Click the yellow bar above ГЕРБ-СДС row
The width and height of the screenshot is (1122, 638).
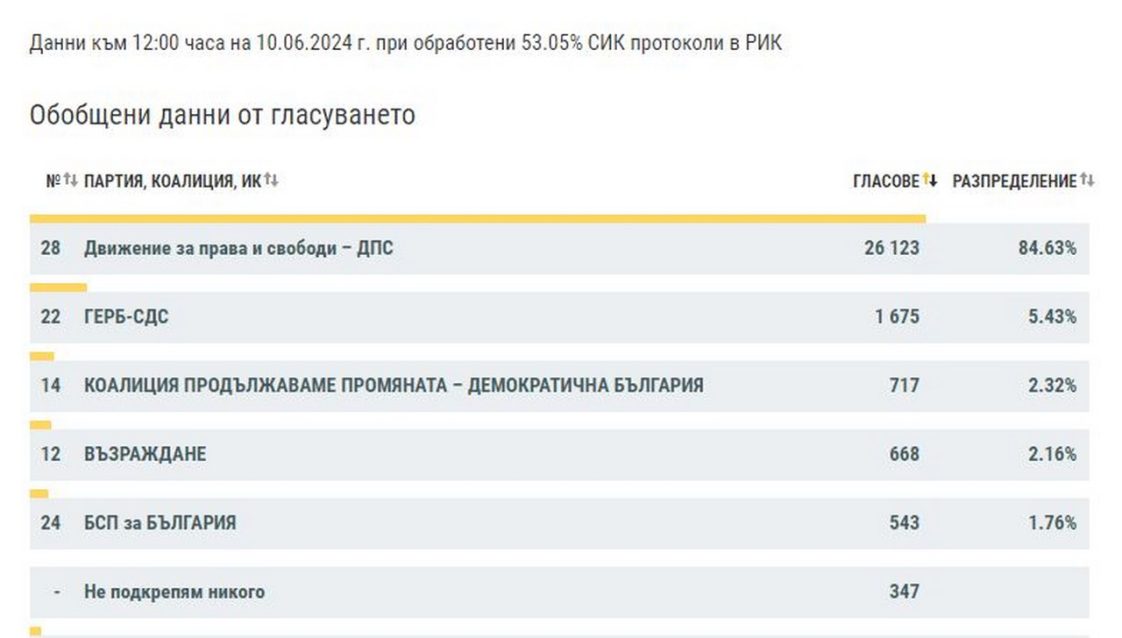pyautogui.click(x=58, y=287)
